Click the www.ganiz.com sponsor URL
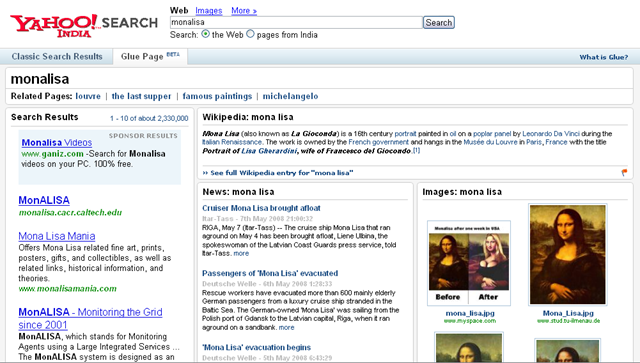The image size is (640, 363). (52, 154)
